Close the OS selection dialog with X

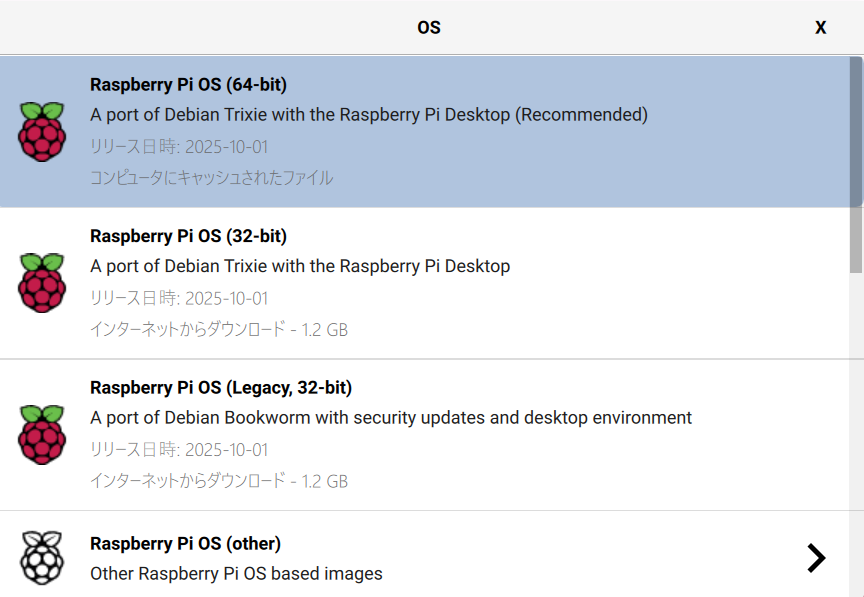[x=820, y=28]
